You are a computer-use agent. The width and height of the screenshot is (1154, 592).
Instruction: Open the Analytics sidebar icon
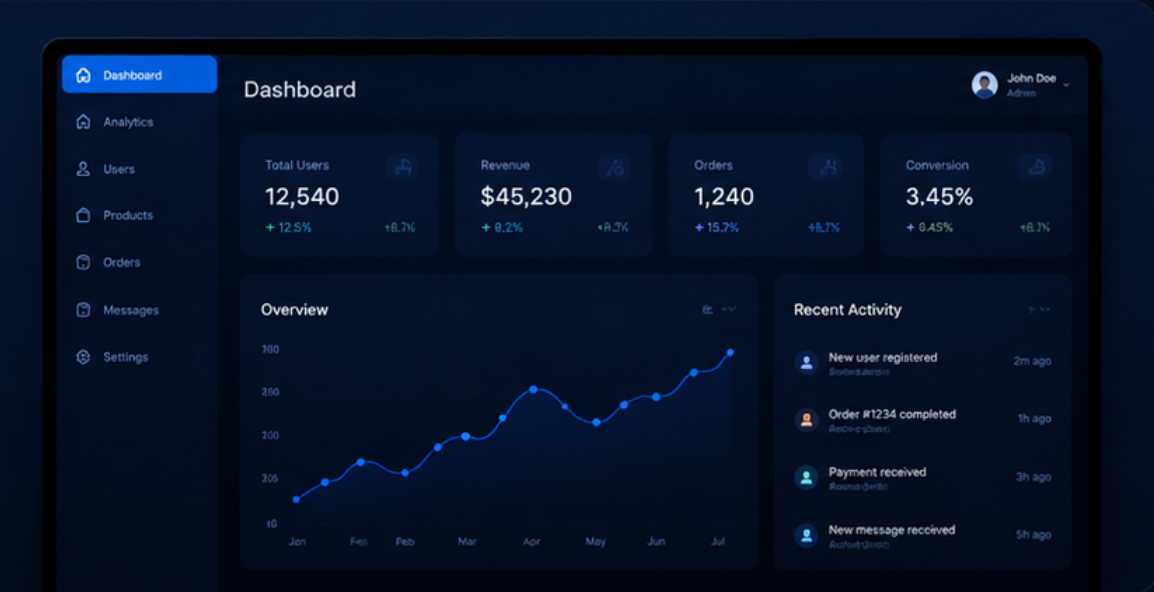pyautogui.click(x=83, y=121)
